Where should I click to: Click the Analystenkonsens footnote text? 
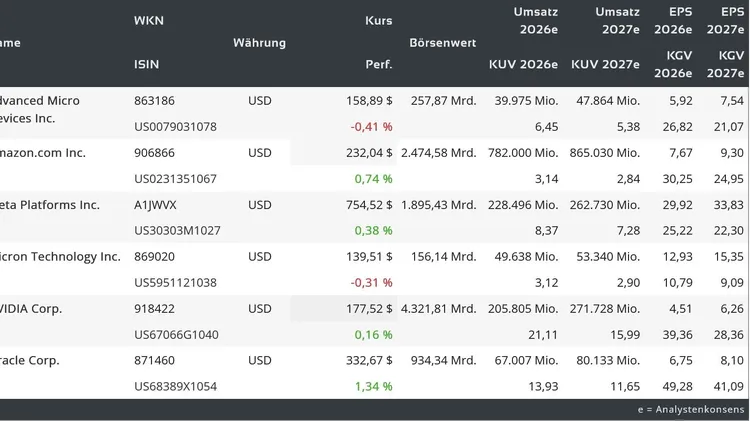point(692,410)
